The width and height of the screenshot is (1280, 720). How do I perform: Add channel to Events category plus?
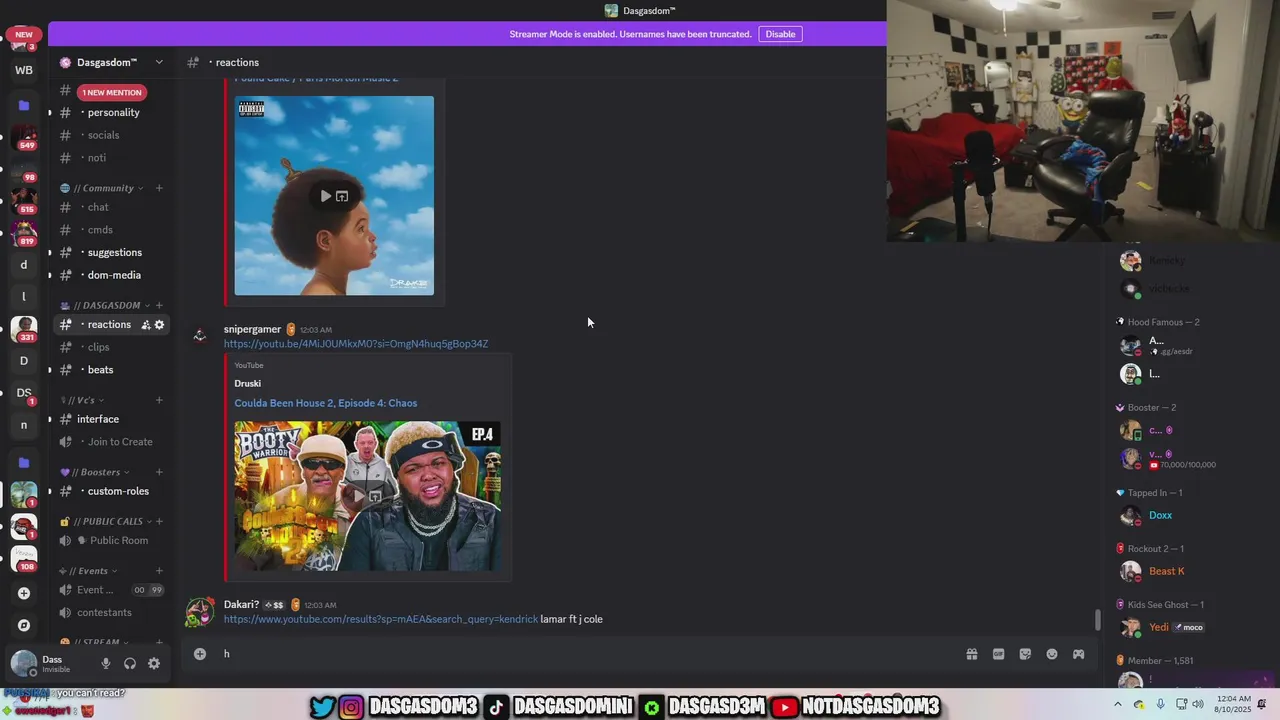click(x=159, y=571)
